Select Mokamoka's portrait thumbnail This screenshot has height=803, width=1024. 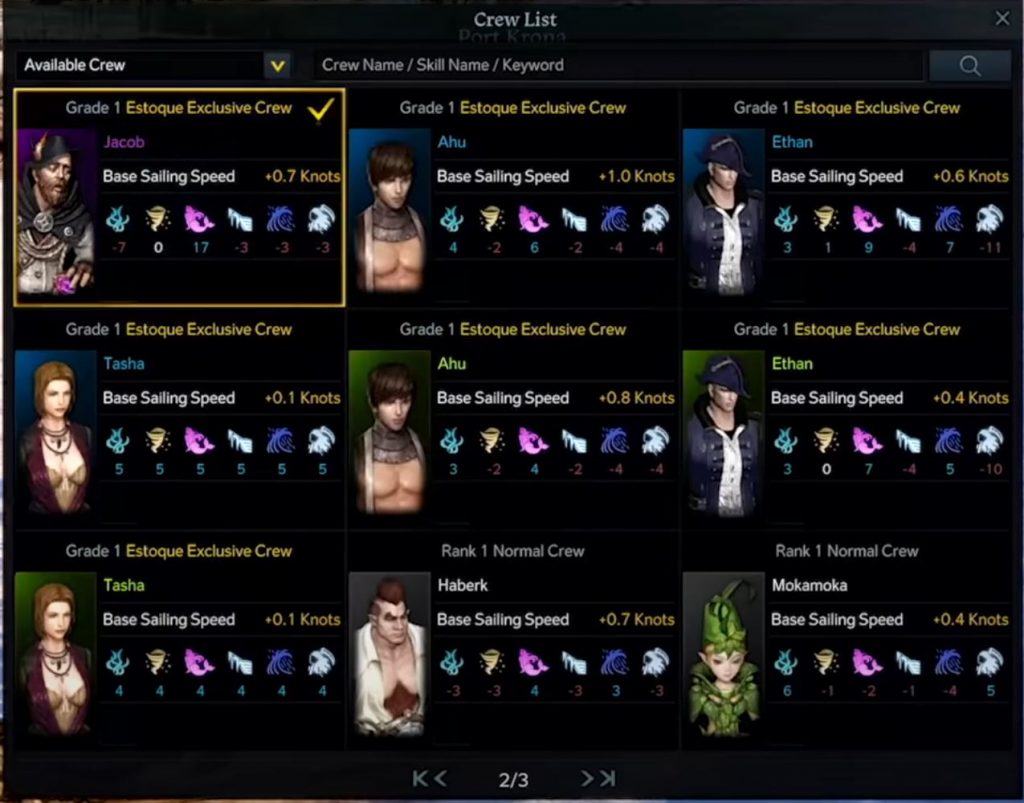(723, 655)
